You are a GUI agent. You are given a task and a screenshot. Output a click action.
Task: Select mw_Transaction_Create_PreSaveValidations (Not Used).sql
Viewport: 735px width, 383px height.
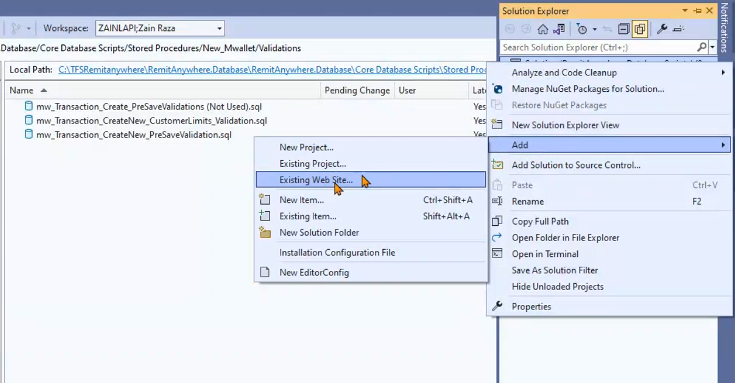point(149,106)
